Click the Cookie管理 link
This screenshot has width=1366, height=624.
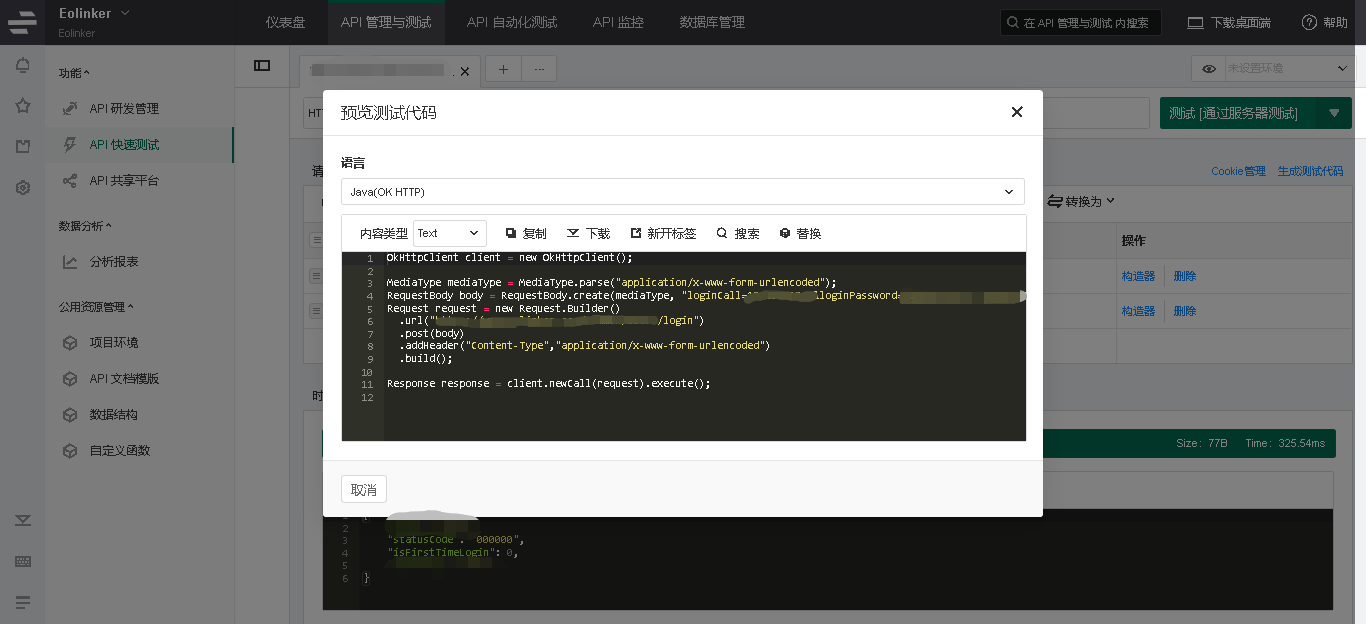coord(1238,171)
